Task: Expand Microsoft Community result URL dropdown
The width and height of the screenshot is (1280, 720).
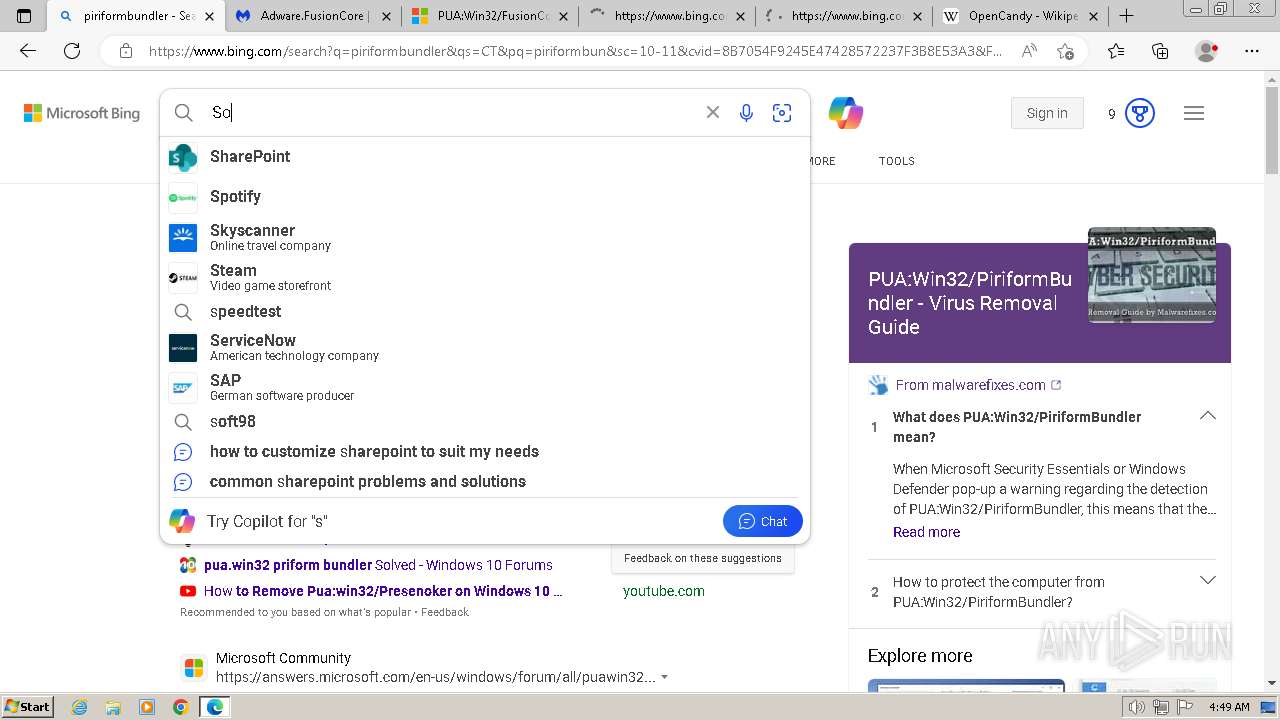Action: 664,677
